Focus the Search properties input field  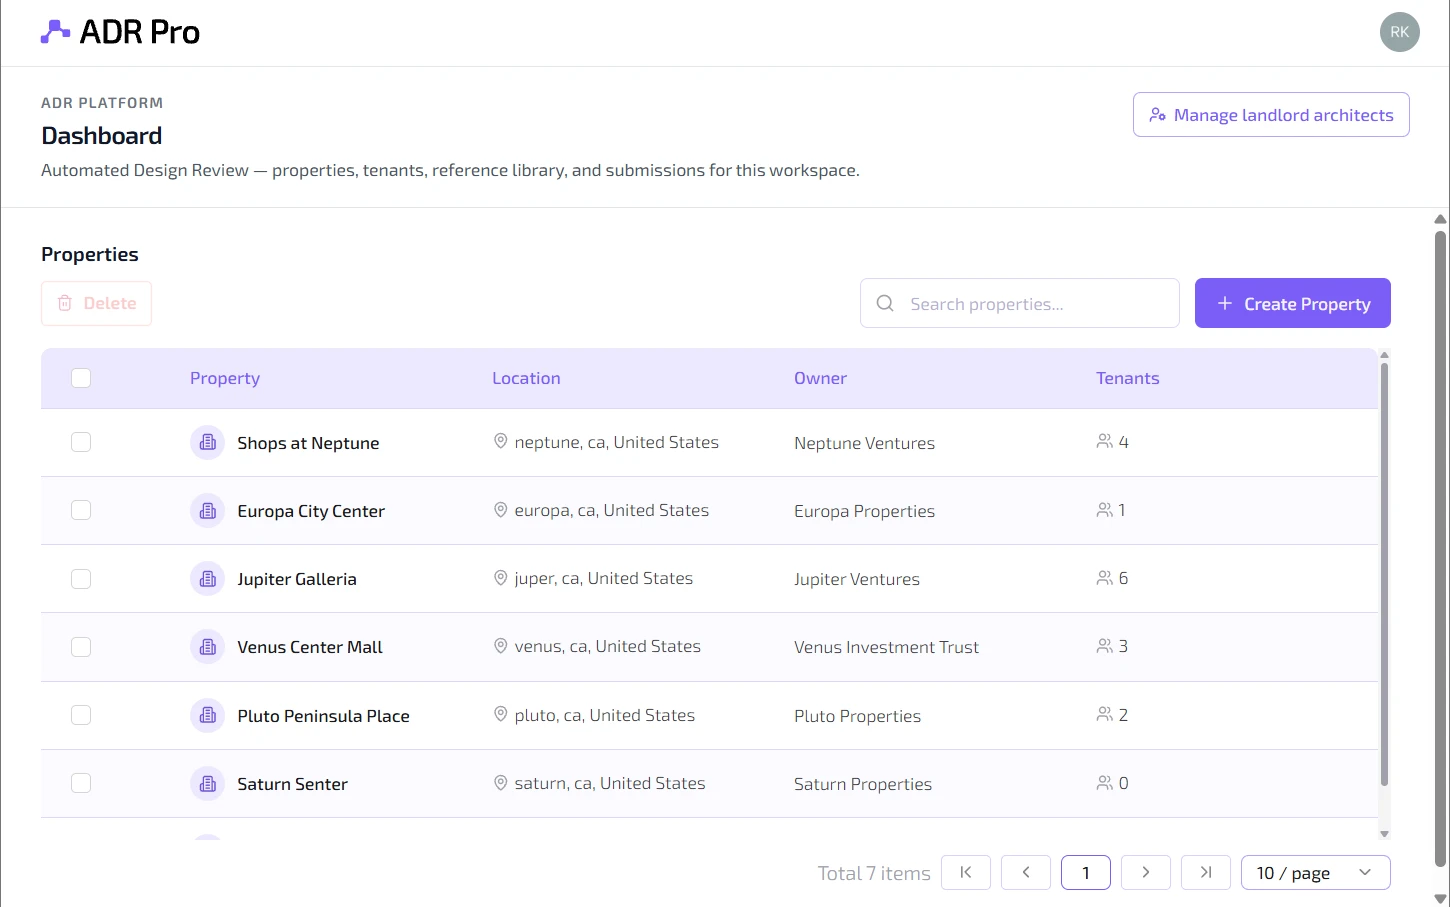click(x=1020, y=303)
